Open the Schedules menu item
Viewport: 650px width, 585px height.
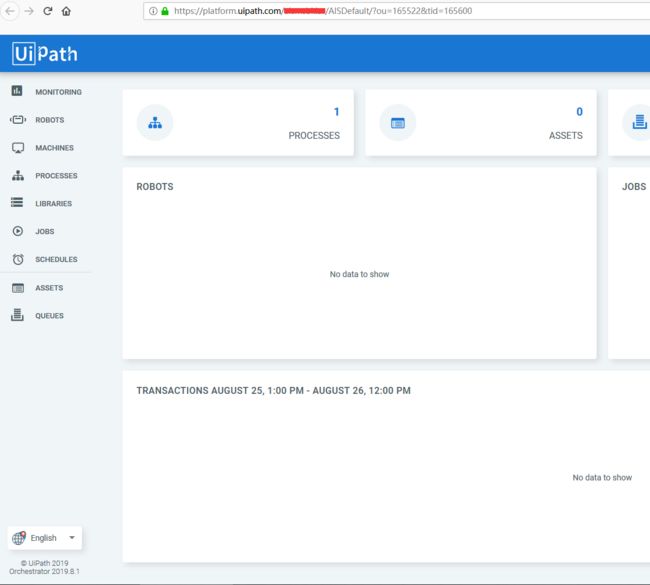pyautogui.click(x=56, y=259)
